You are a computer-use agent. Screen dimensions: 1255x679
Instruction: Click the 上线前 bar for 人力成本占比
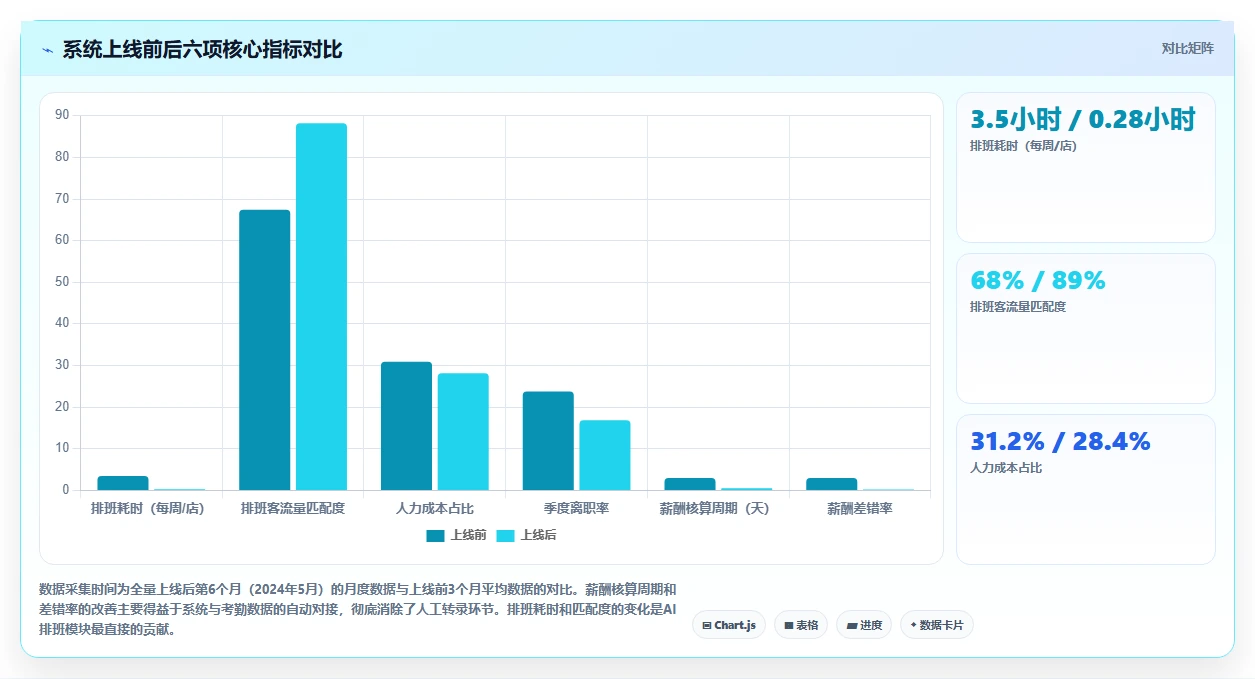point(406,426)
